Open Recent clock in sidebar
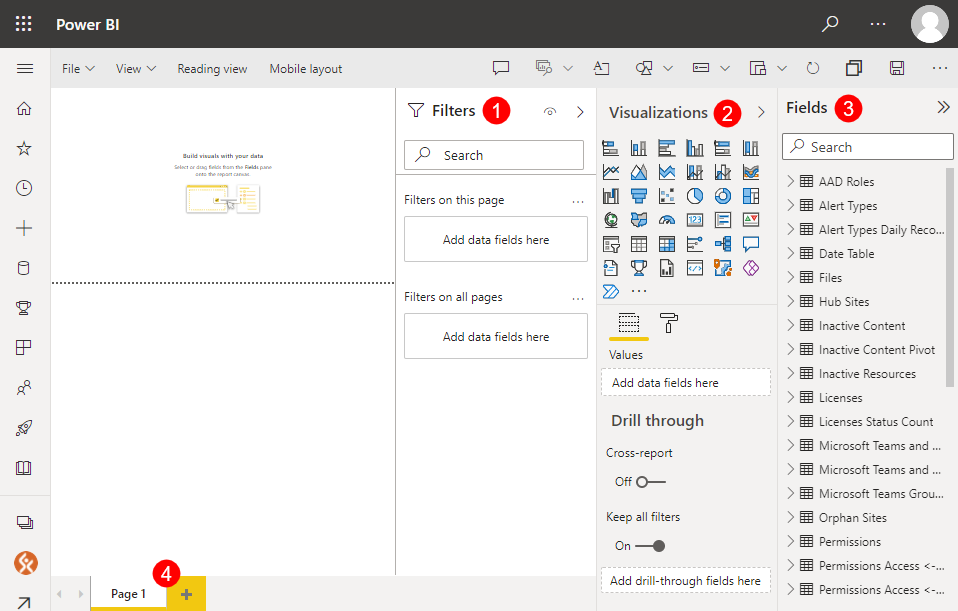This screenshot has height=611, width=958. 24,188
